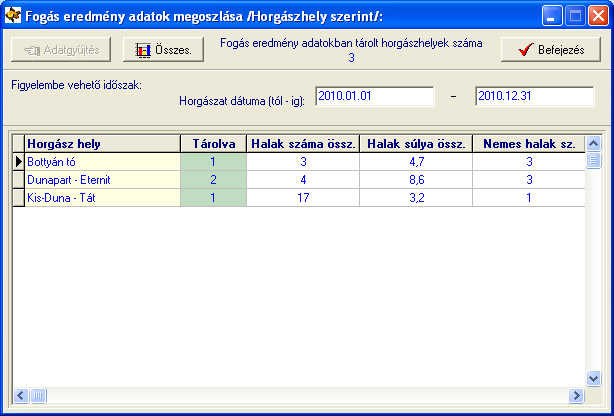The height and width of the screenshot is (416, 614).
Task: Click weight value 3,2 for Kis-Duna
Action: coord(416,198)
